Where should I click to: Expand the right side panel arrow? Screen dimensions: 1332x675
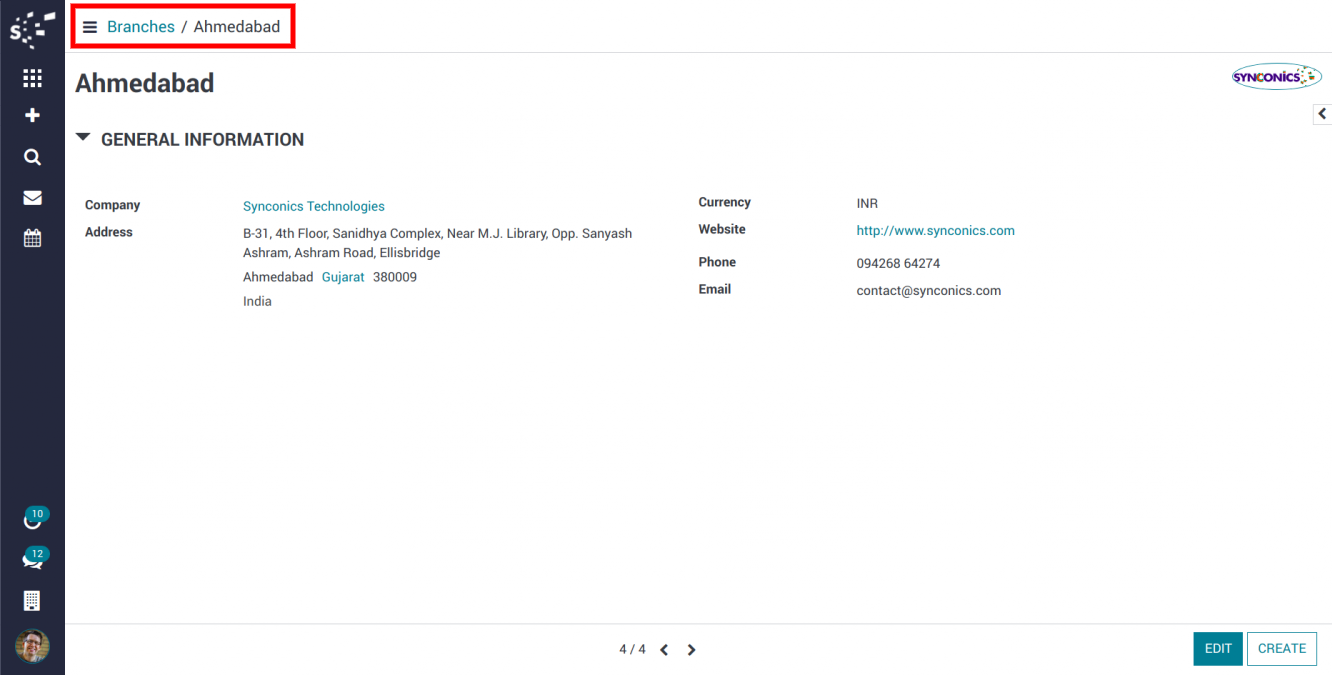(1322, 114)
